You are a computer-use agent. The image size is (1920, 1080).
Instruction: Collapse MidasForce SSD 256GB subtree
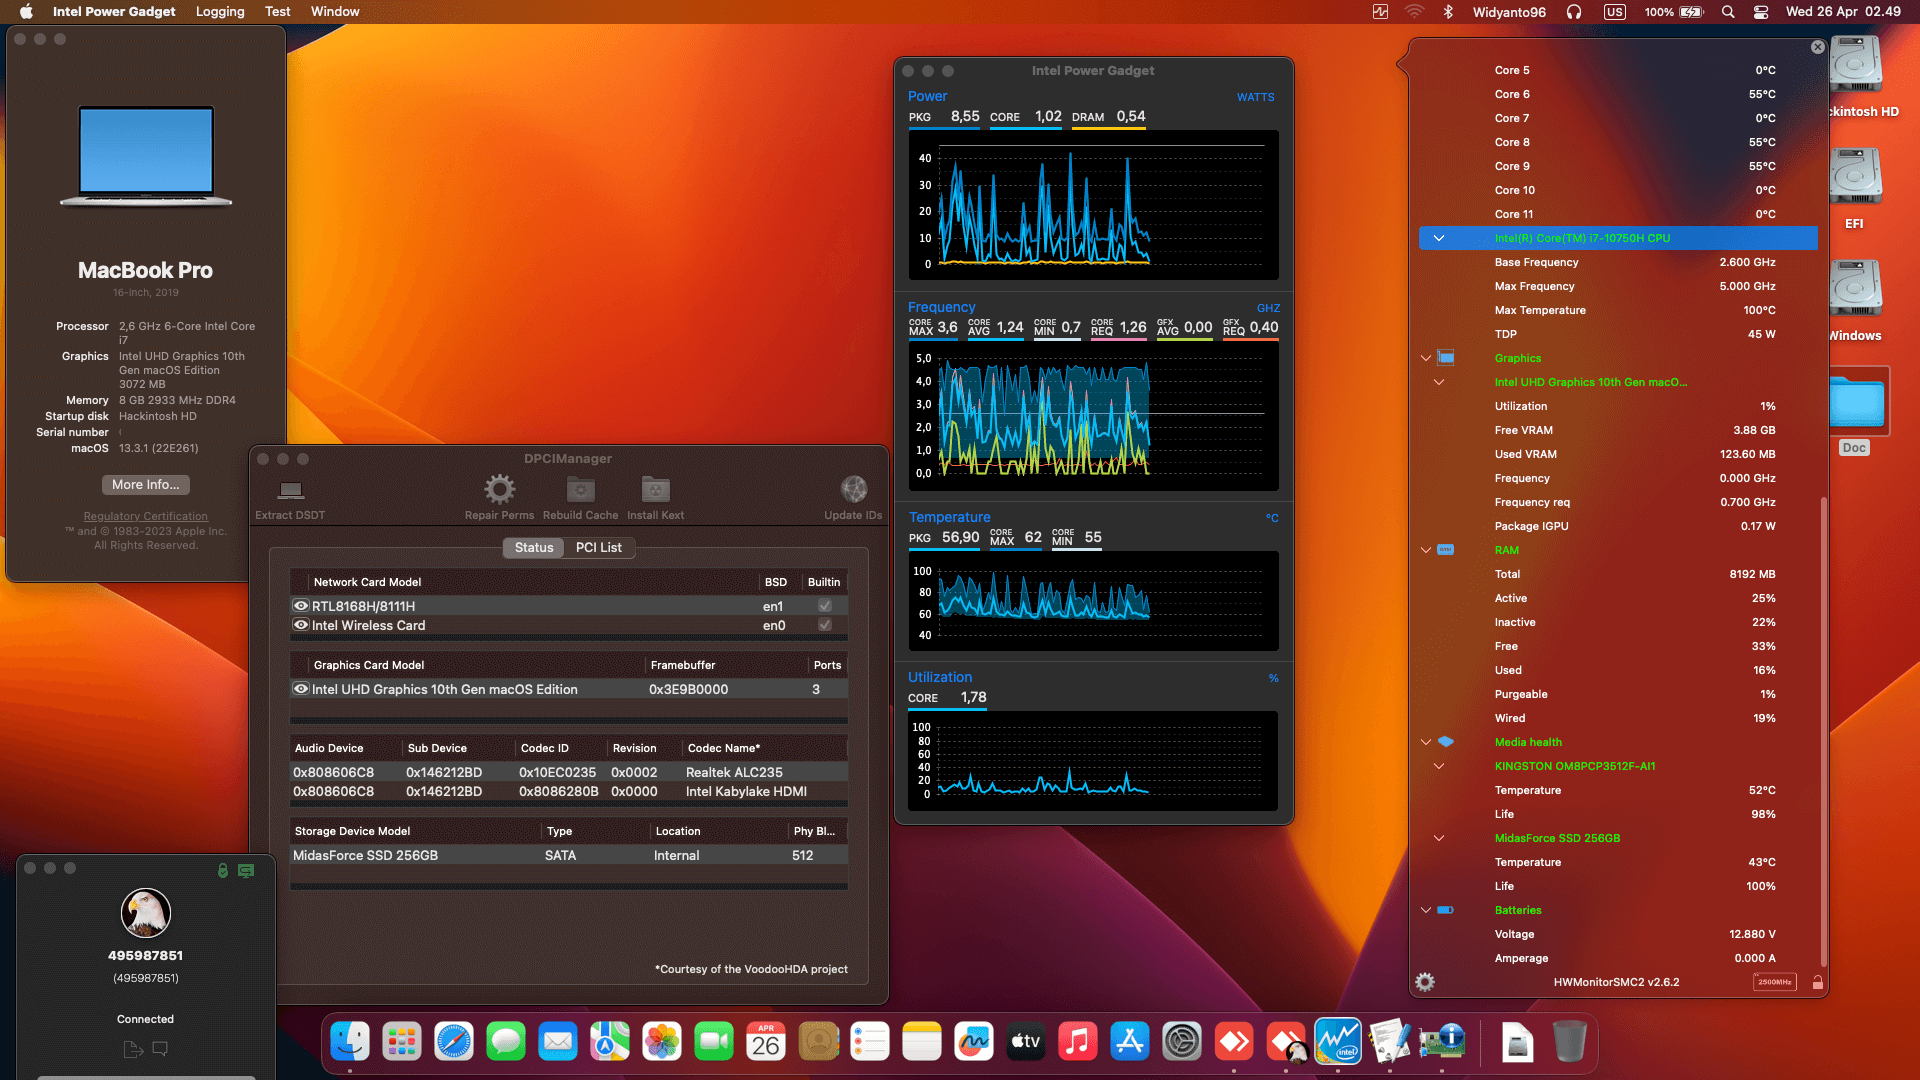pyautogui.click(x=1439, y=838)
